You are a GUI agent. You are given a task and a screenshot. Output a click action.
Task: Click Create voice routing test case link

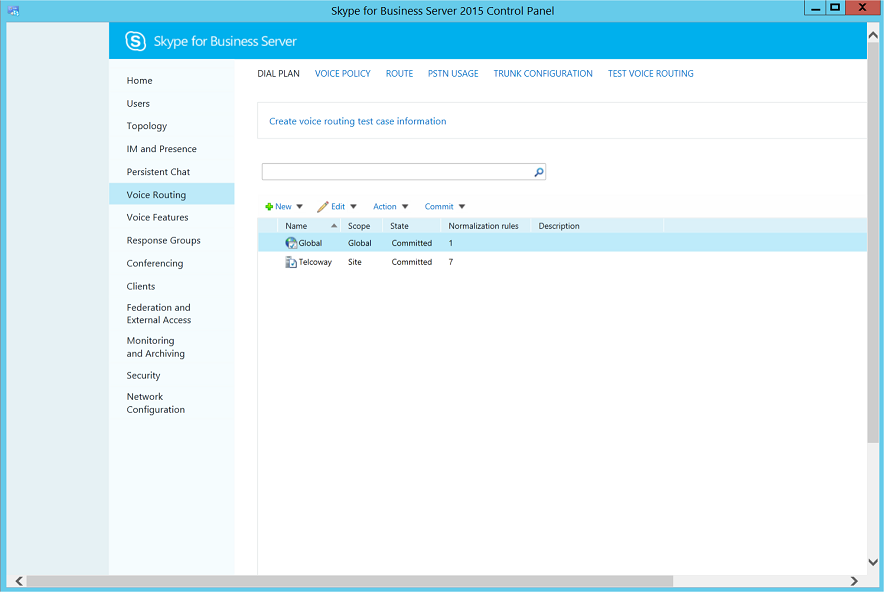point(357,122)
